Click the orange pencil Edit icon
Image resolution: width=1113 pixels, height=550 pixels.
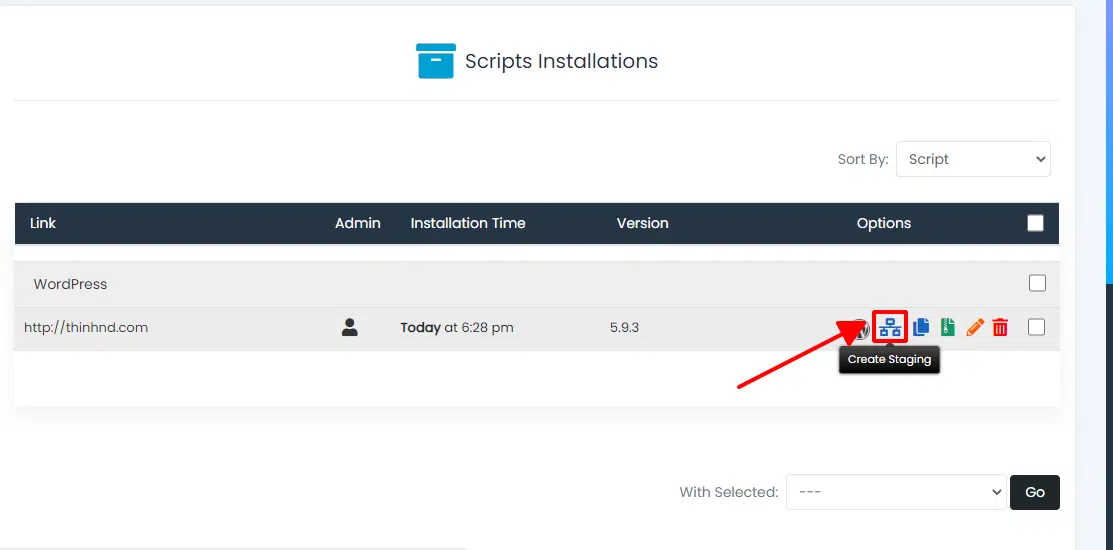click(x=974, y=327)
